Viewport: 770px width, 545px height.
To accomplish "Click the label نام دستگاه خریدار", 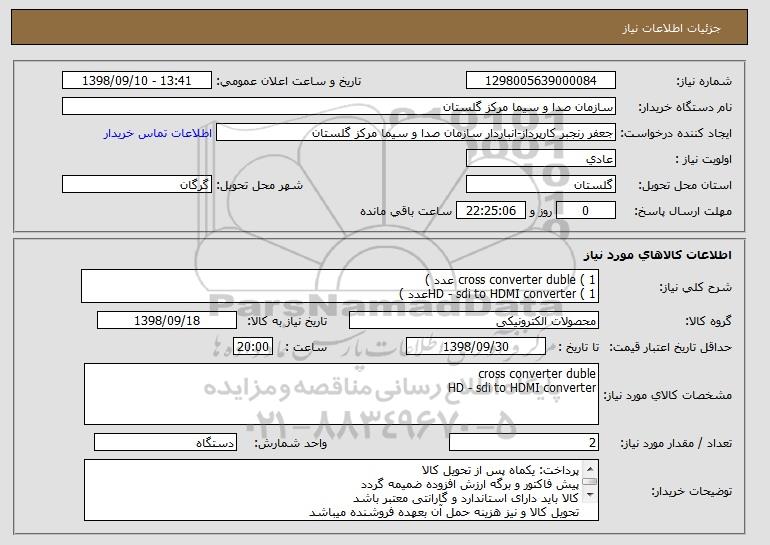I will pos(685,107).
